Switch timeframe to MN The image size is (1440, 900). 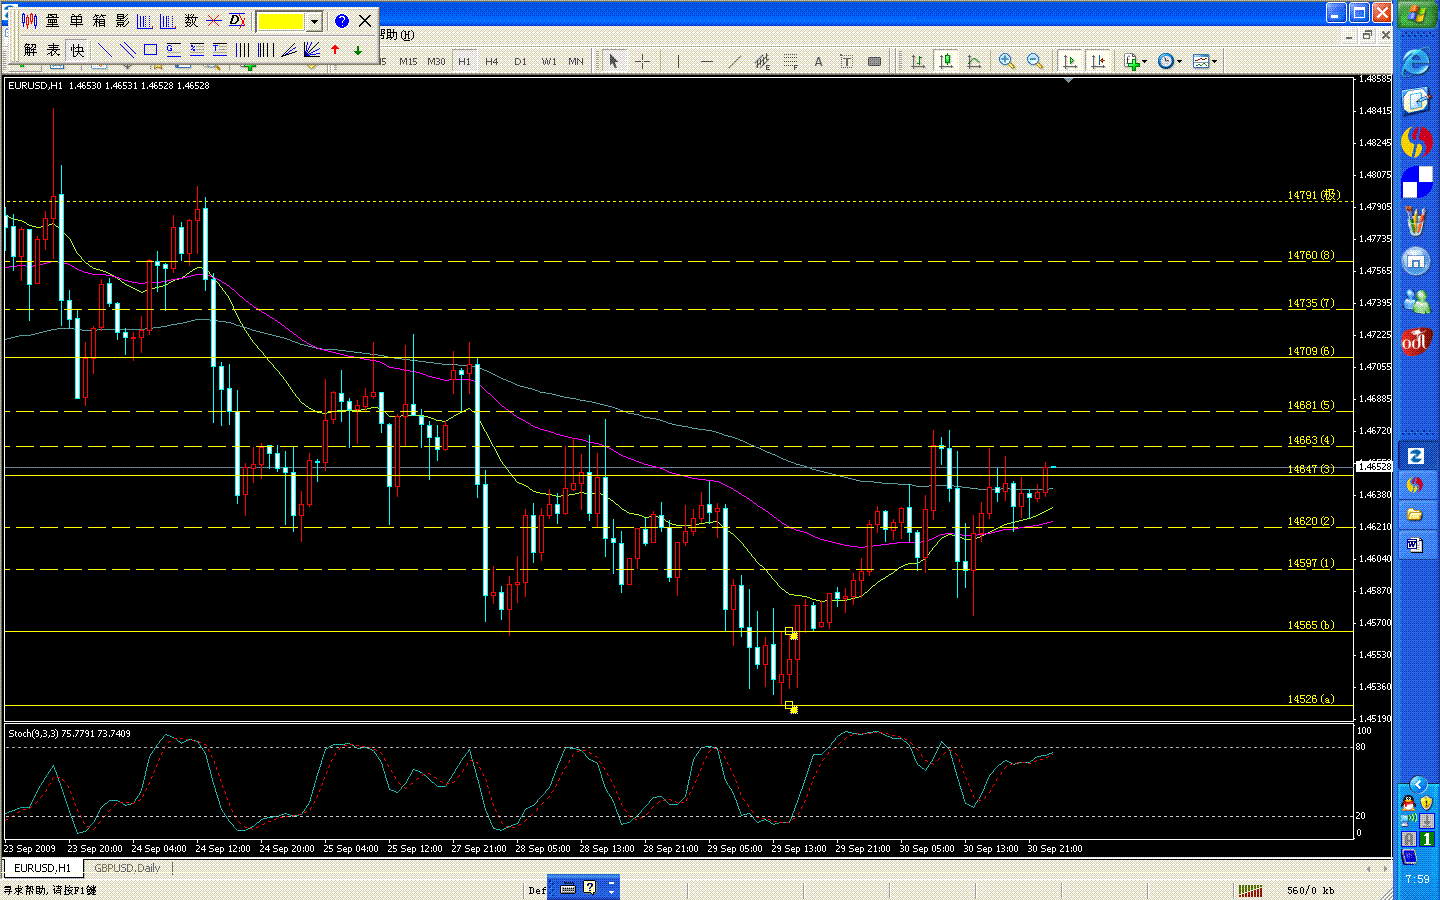pos(576,62)
